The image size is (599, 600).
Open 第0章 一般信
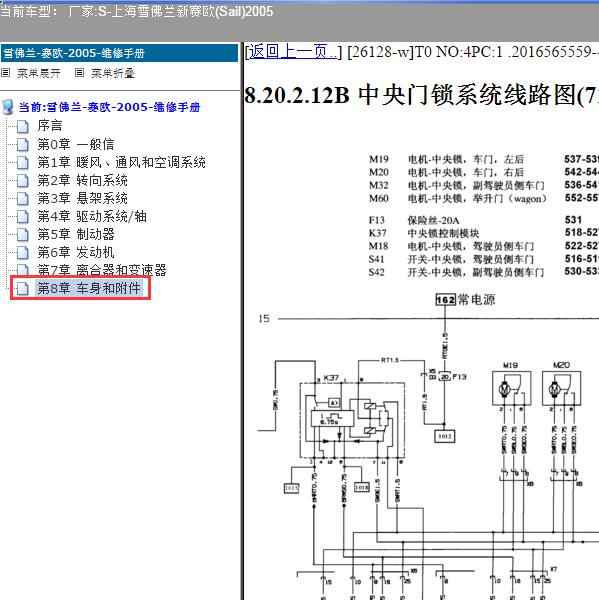[x=76, y=144]
